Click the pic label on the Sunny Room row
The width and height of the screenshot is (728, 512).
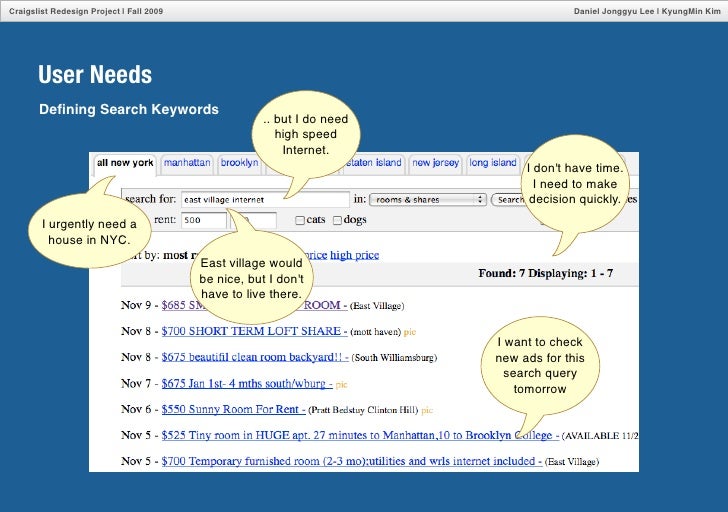[427, 410]
